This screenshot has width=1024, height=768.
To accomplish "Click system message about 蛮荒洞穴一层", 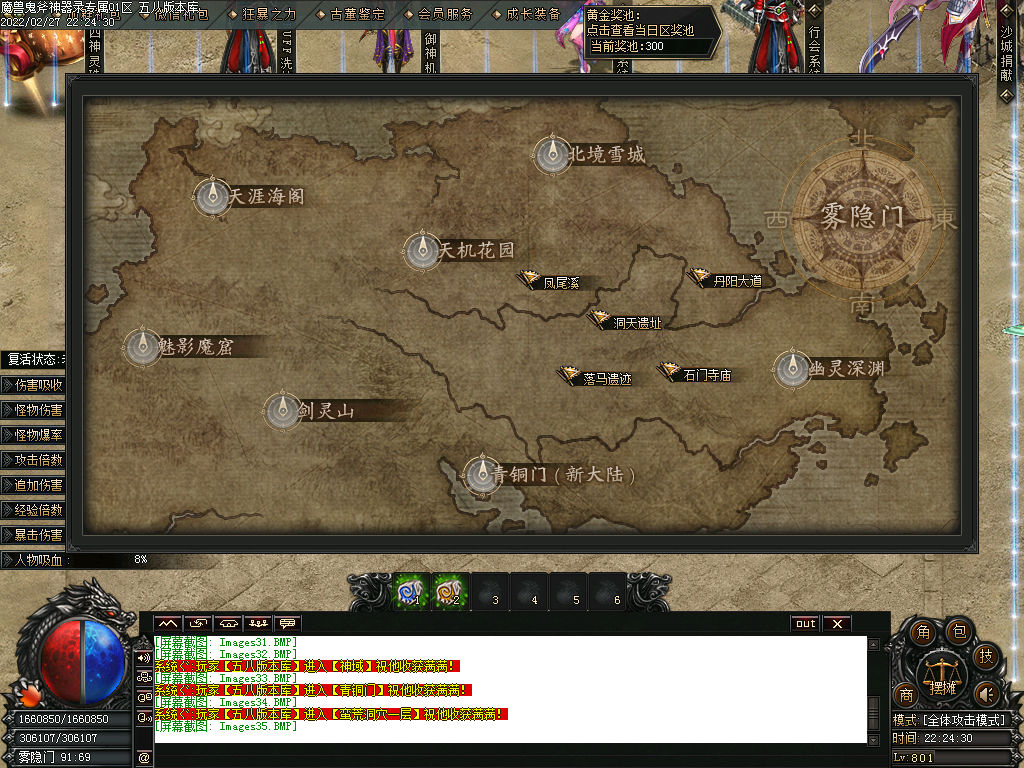I will click(330, 714).
